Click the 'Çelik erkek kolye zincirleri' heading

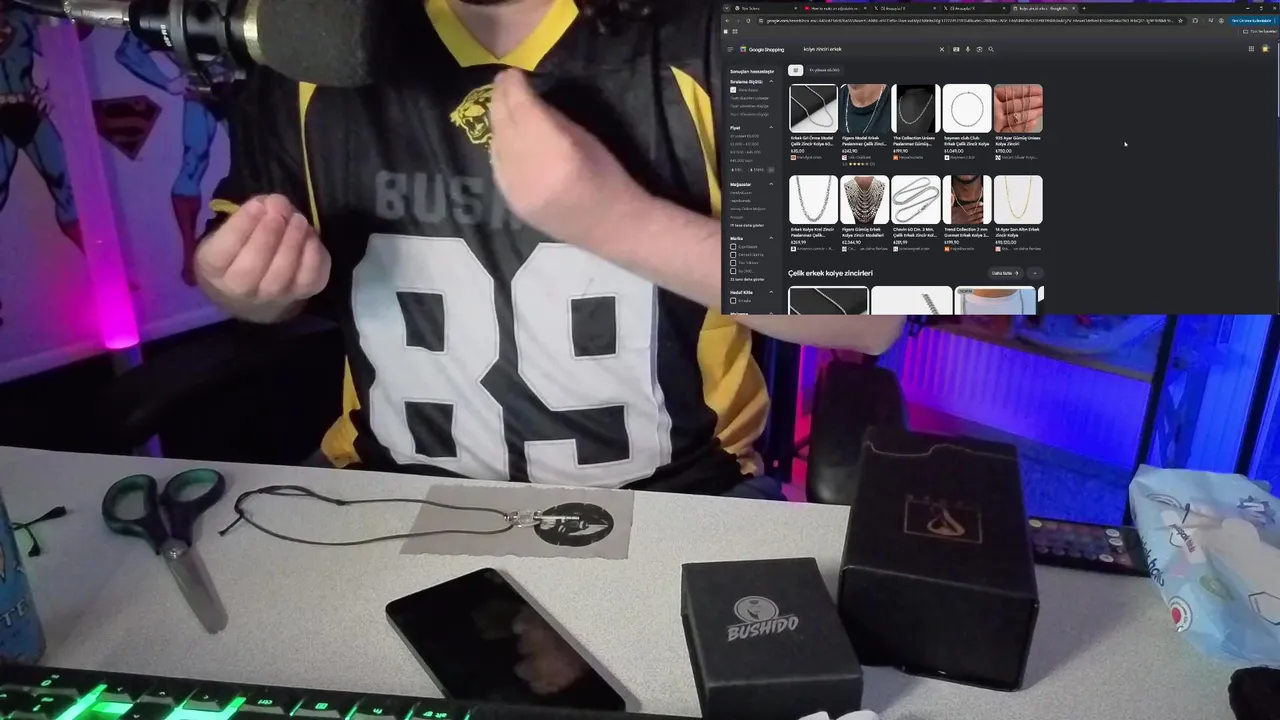click(x=830, y=273)
